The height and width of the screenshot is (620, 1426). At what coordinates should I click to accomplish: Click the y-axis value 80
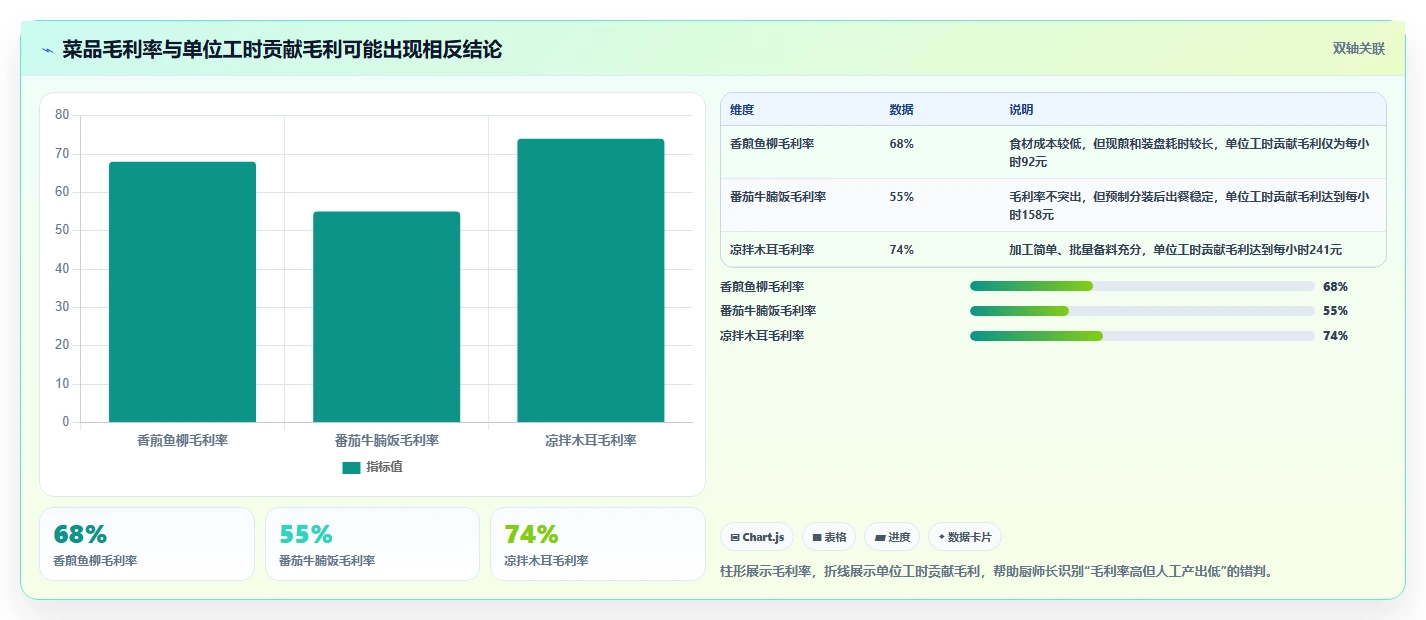coord(62,115)
